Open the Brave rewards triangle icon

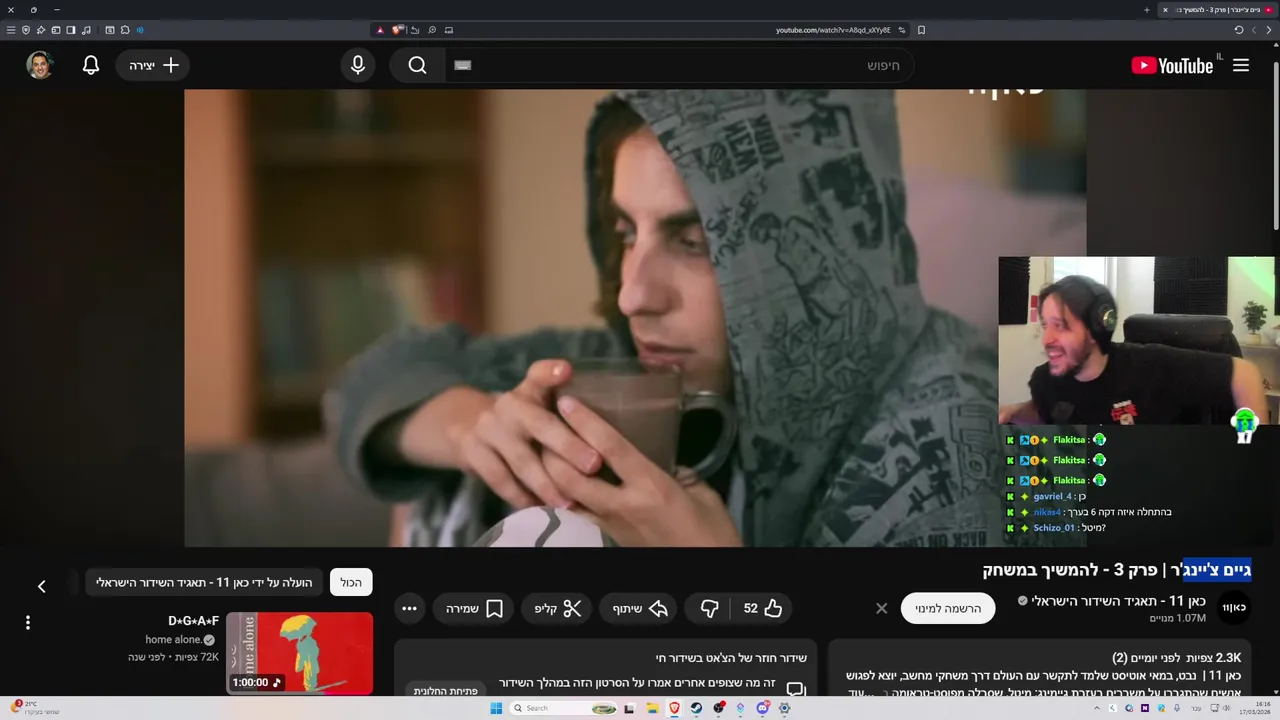pos(380,30)
